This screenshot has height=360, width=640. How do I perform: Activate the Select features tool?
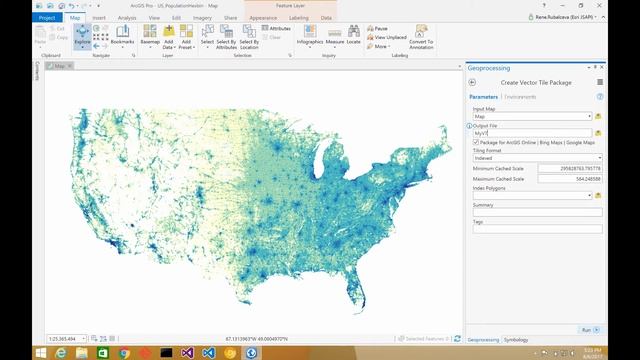[207, 36]
